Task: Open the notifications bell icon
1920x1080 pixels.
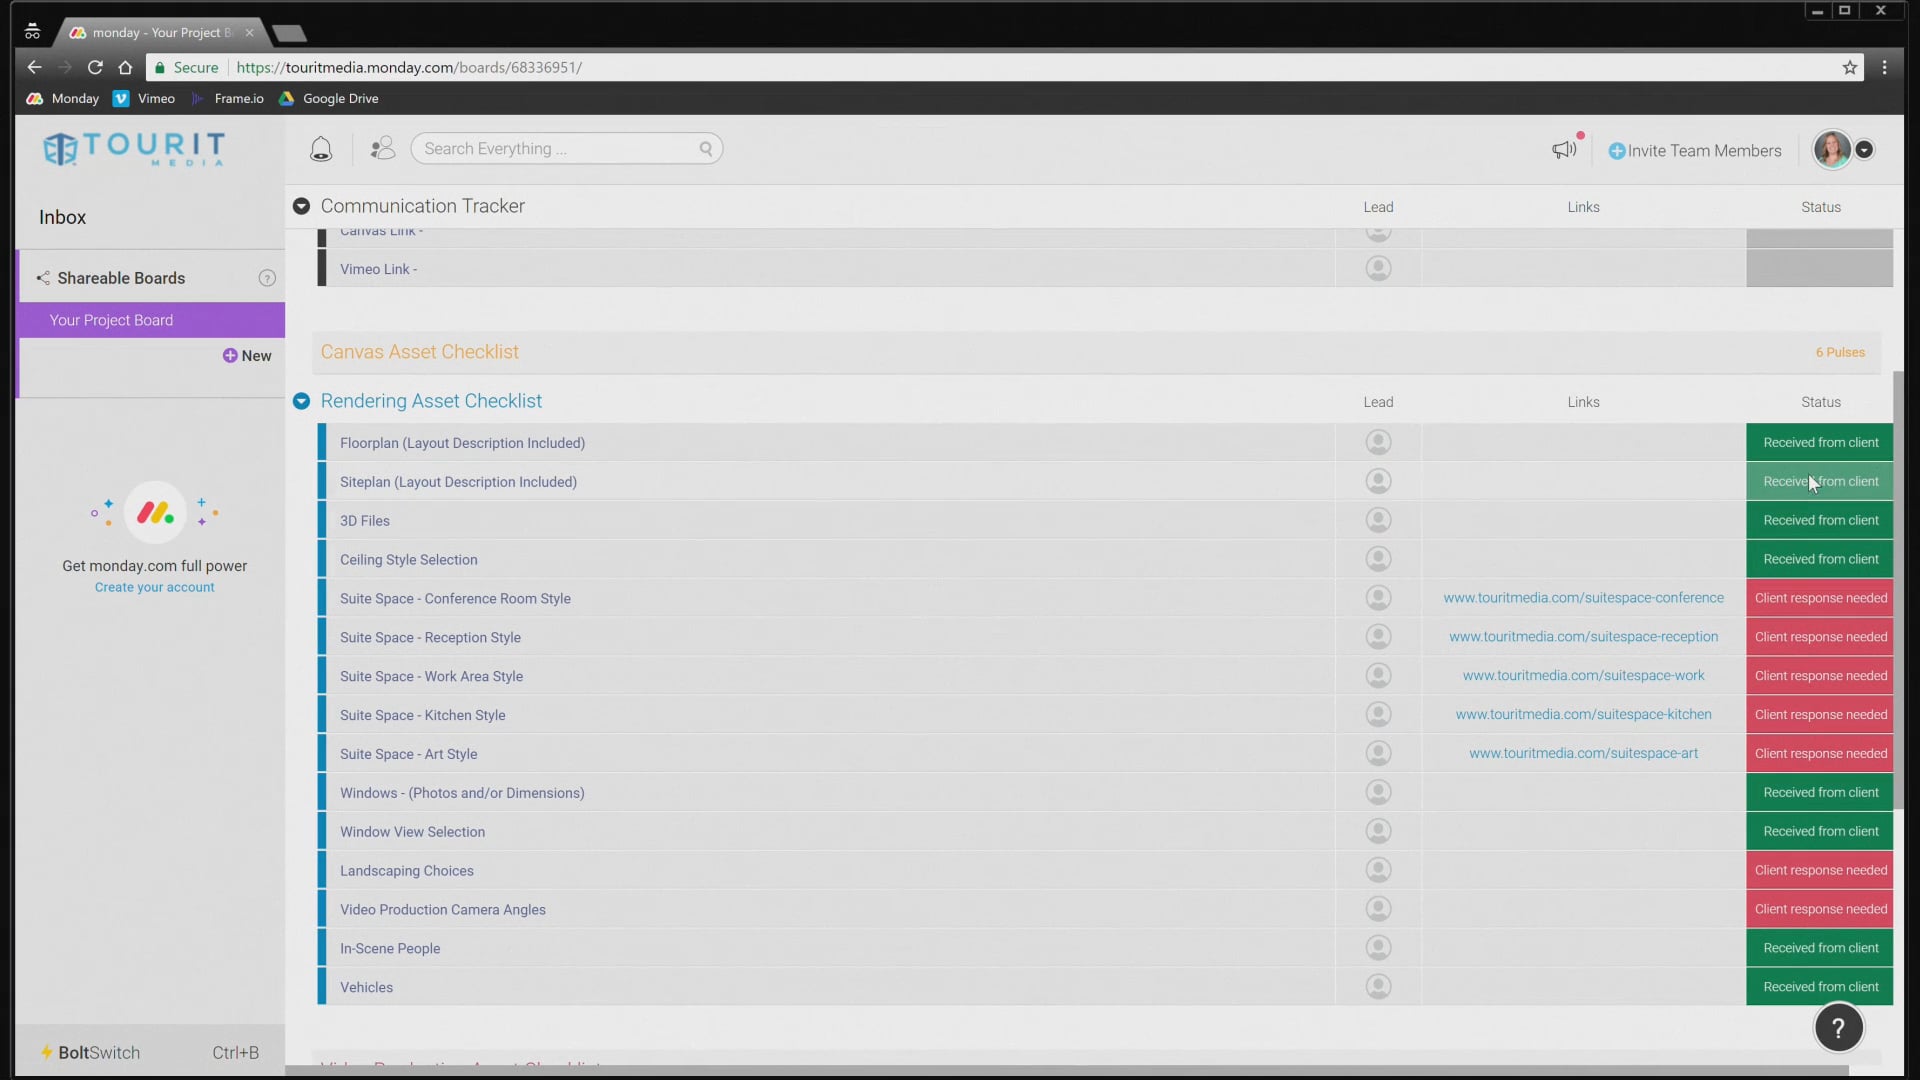Action: (321, 149)
